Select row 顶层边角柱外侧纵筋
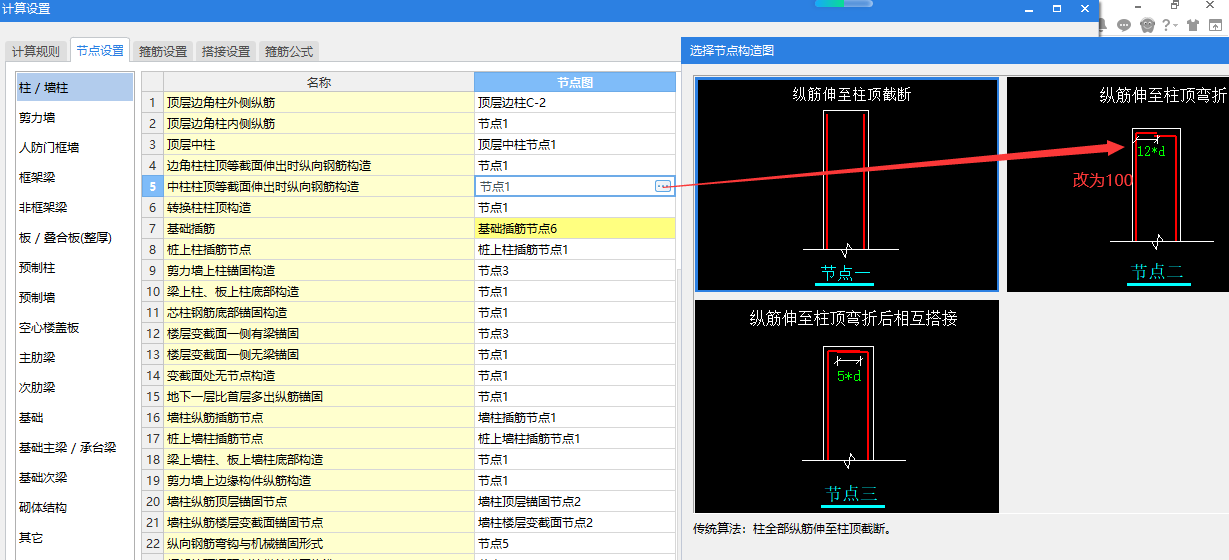The image size is (1229, 560). tap(319, 102)
